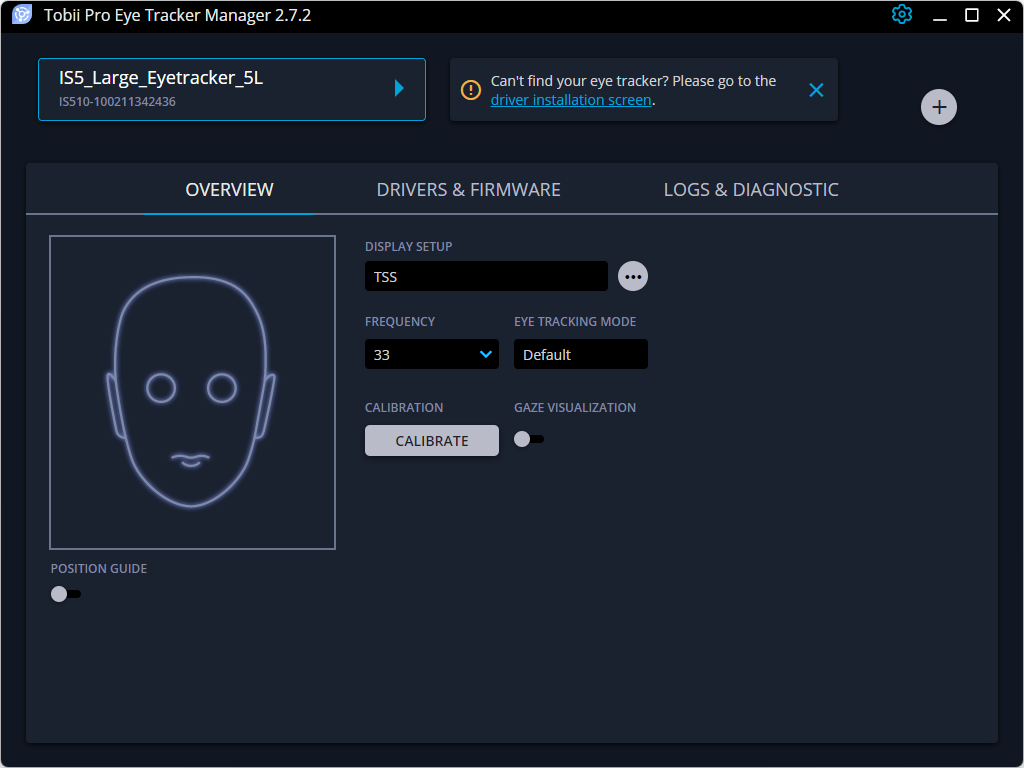1024x768 pixels.
Task: Open display setup options ellipsis button
Action: point(632,276)
